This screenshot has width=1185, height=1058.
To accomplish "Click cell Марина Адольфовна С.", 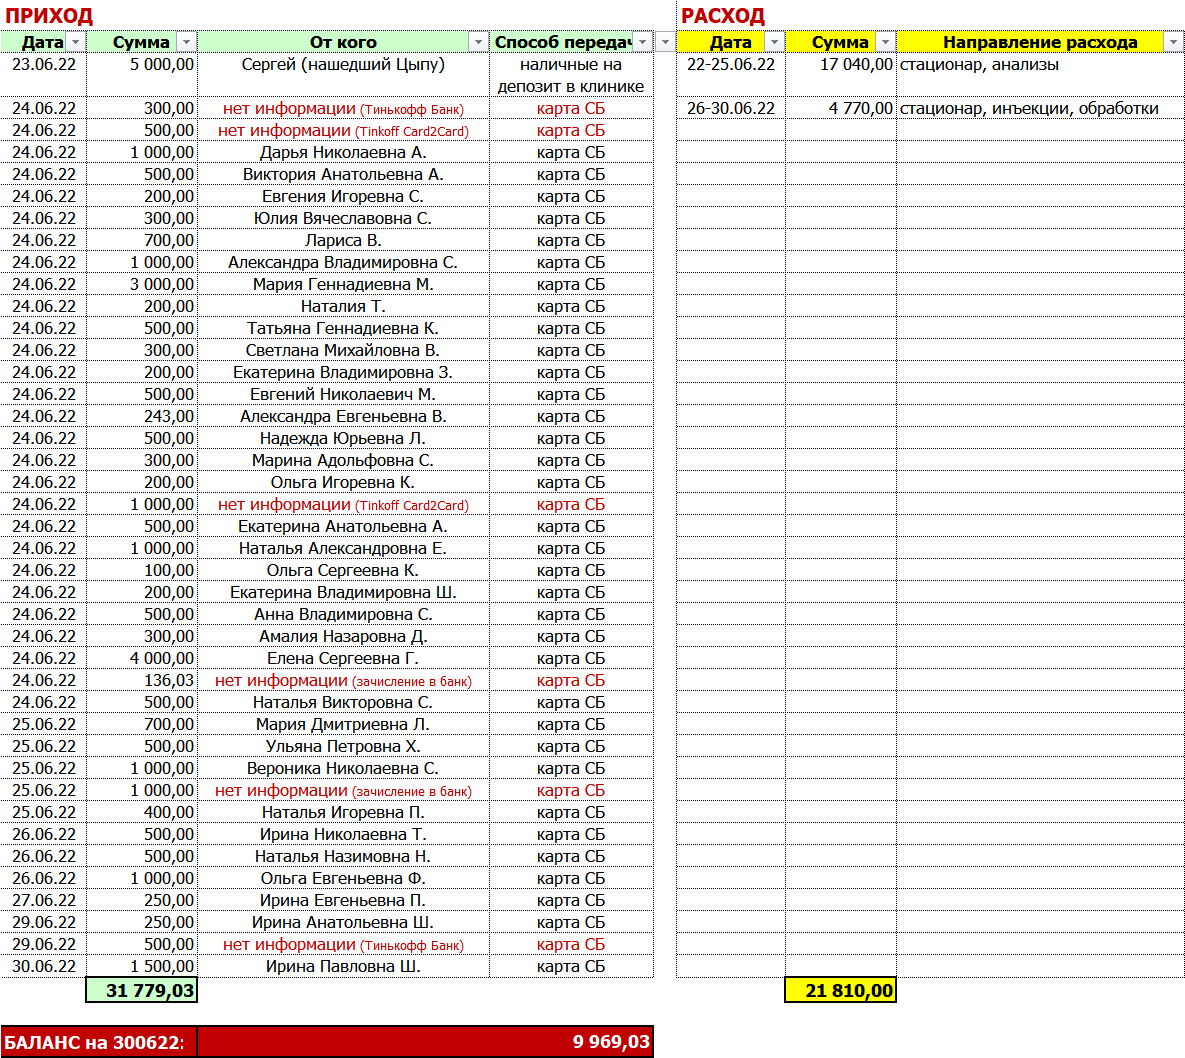I will 343,459.
